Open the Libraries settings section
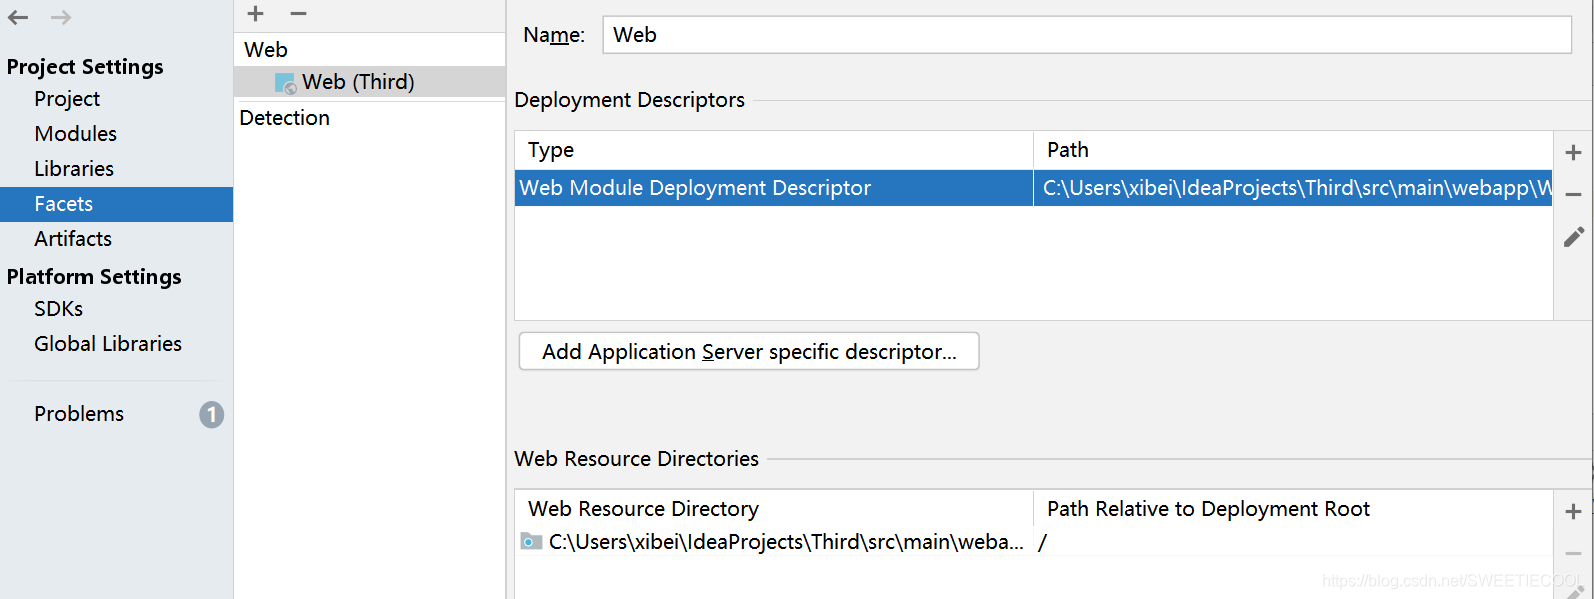Screen dimensions: 1594x599 point(74,169)
